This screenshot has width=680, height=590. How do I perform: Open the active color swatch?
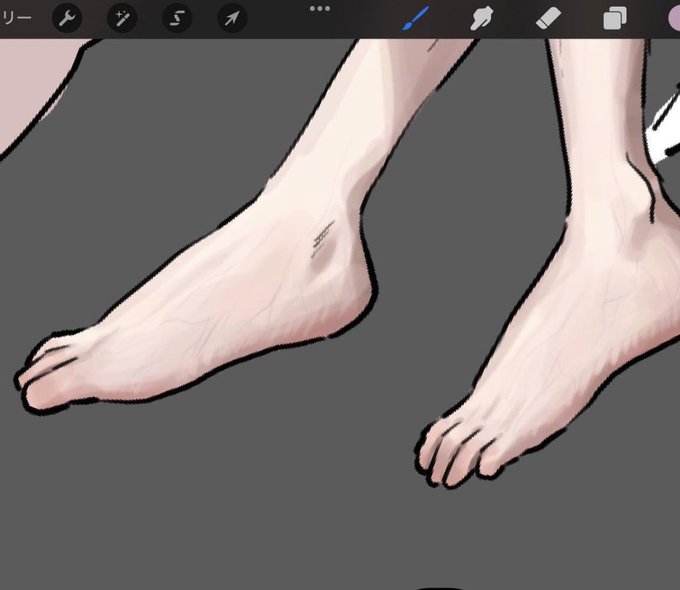673,19
